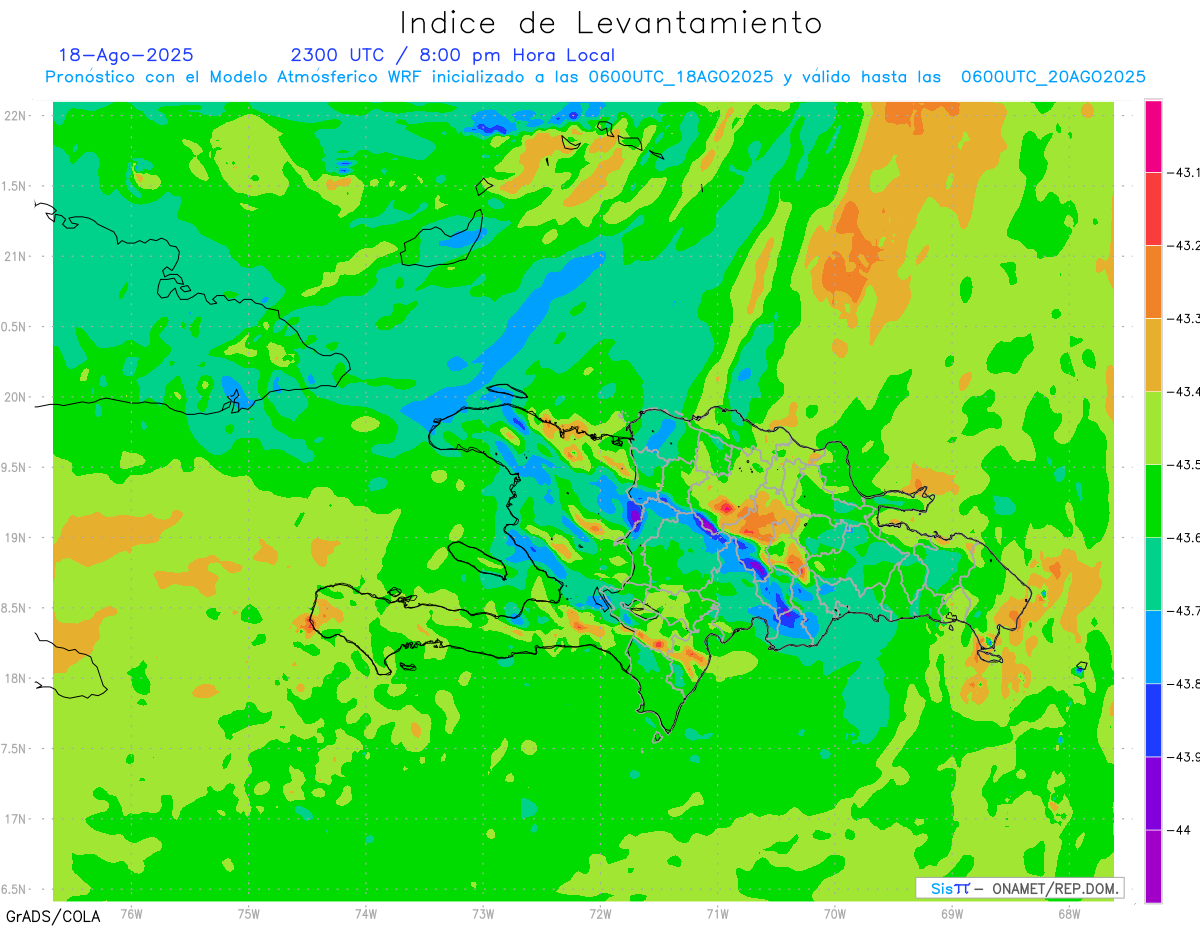This screenshot has height=927, width=1200.
Task: Click the '76W' longitude label
Action: tap(131, 913)
